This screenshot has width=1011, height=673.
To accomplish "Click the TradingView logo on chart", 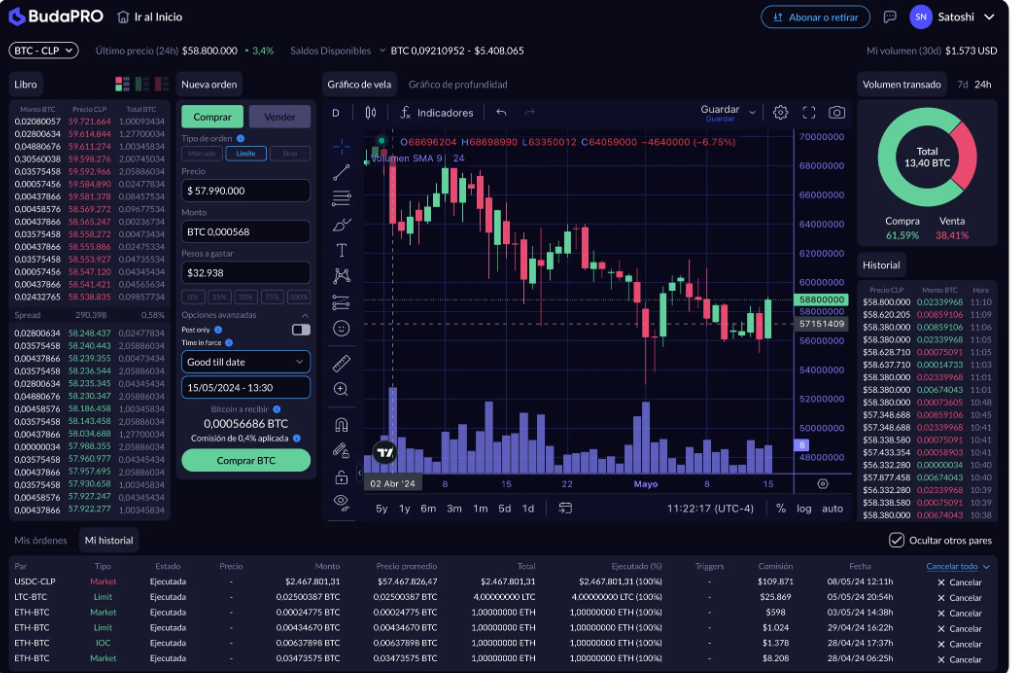I will tap(385, 453).
